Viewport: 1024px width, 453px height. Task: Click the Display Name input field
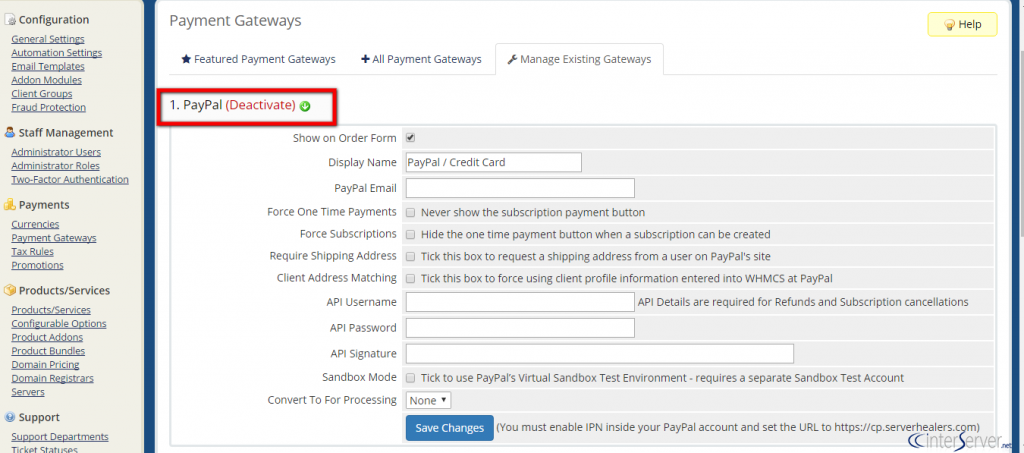(x=494, y=162)
